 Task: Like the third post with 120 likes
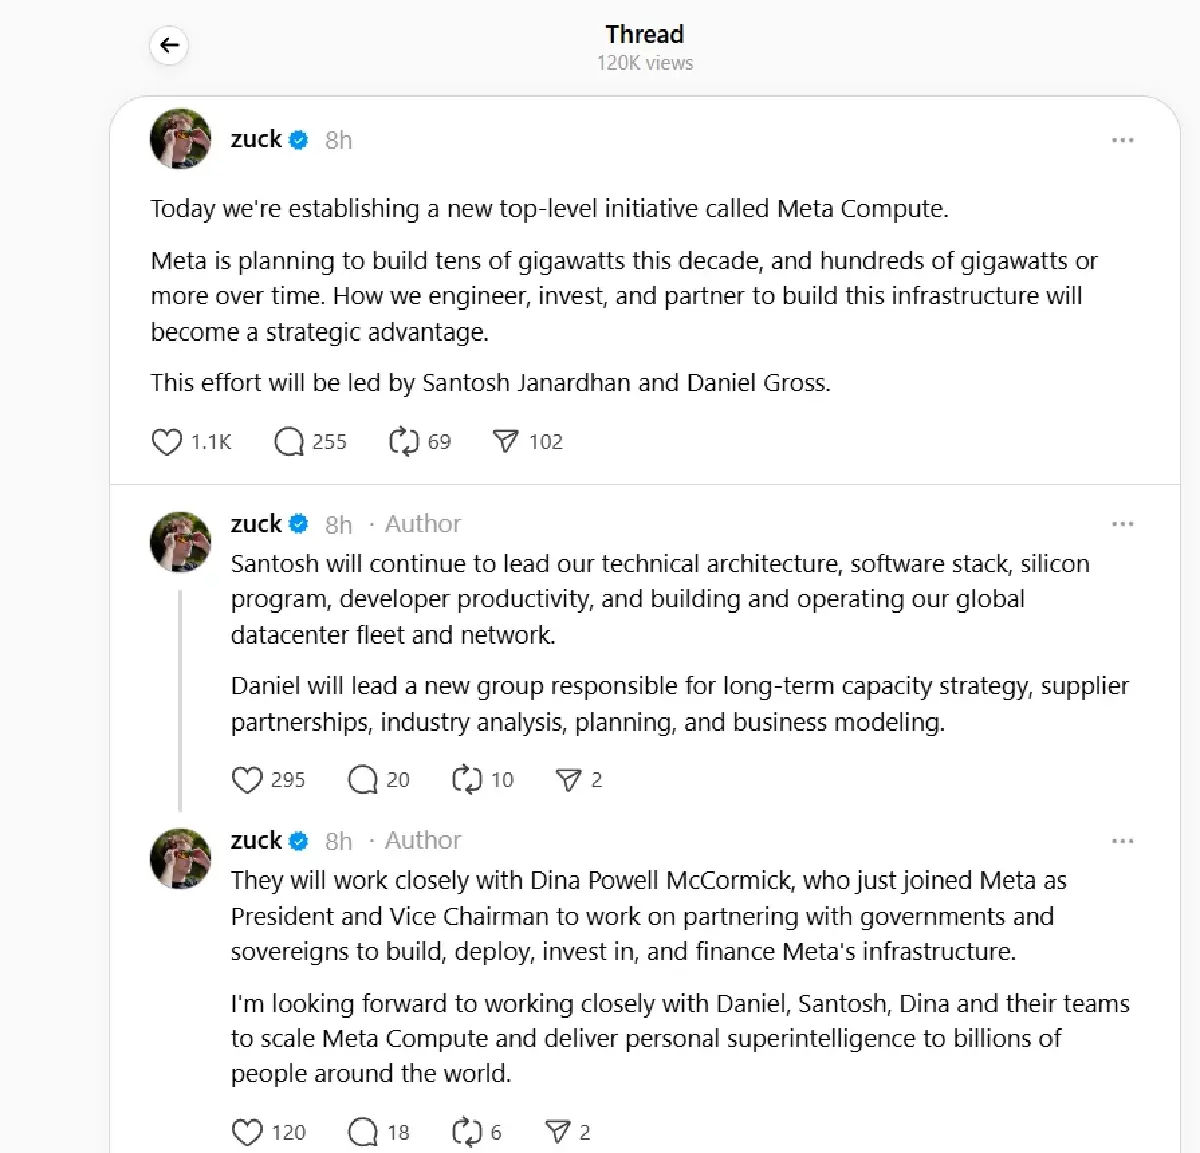coord(247,1132)
